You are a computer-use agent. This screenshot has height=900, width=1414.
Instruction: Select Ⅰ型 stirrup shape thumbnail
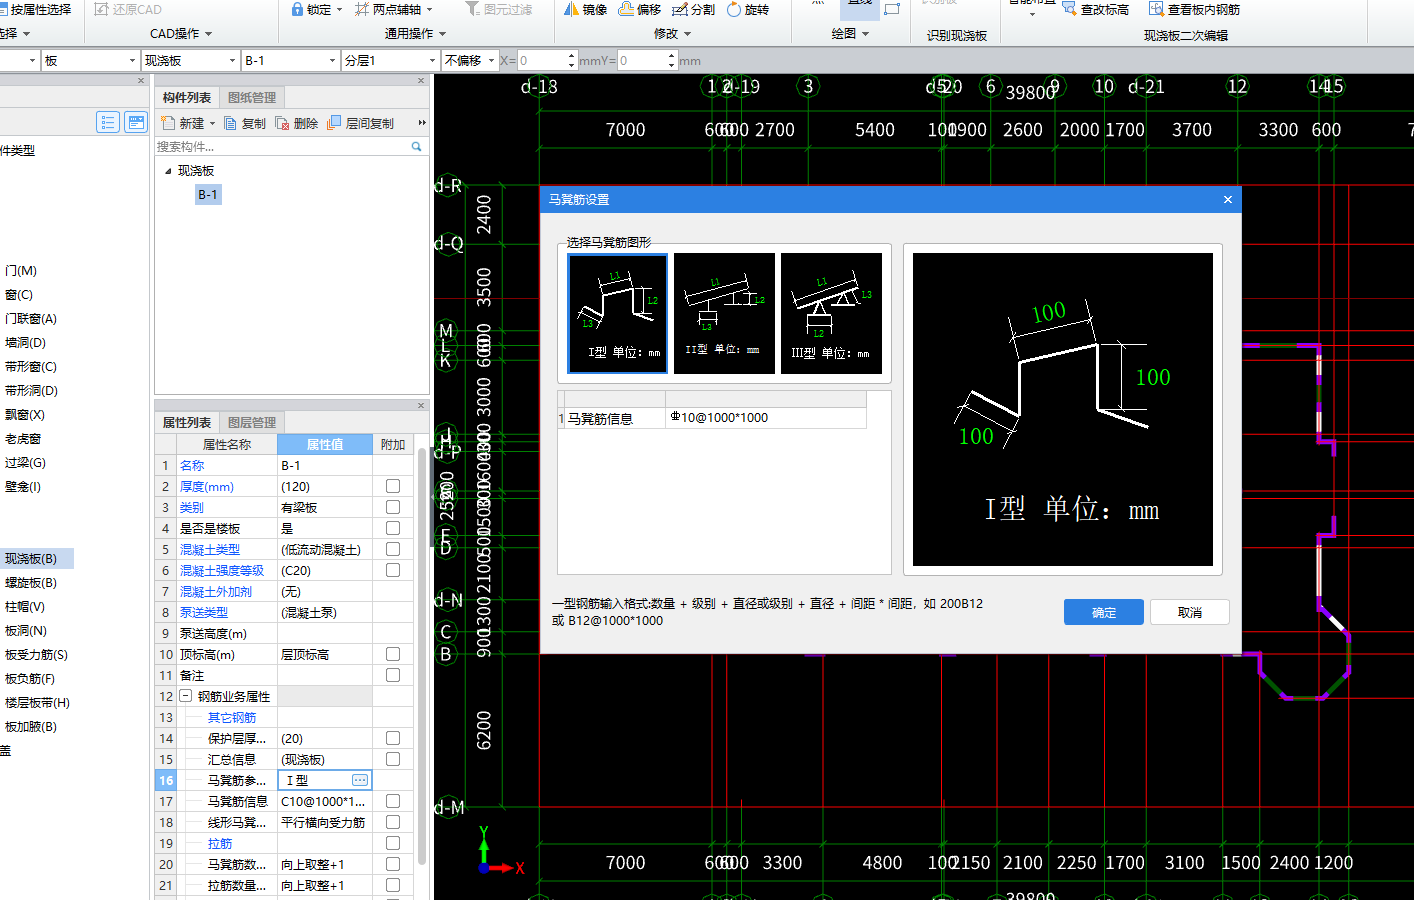(x=618, y=313)
